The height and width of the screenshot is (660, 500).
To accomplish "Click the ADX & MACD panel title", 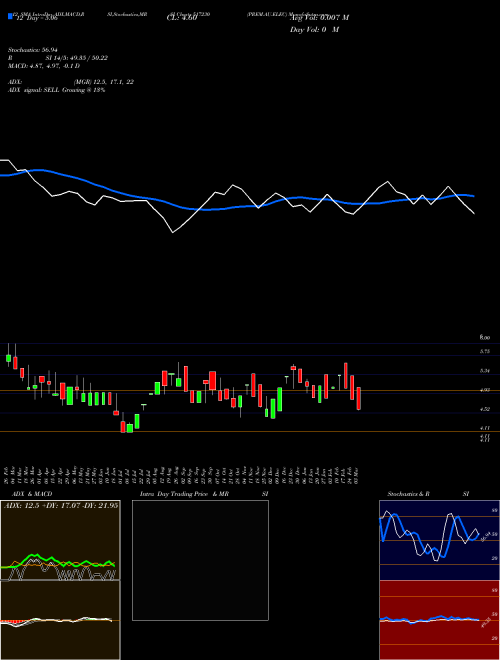I will click(32, 494).
